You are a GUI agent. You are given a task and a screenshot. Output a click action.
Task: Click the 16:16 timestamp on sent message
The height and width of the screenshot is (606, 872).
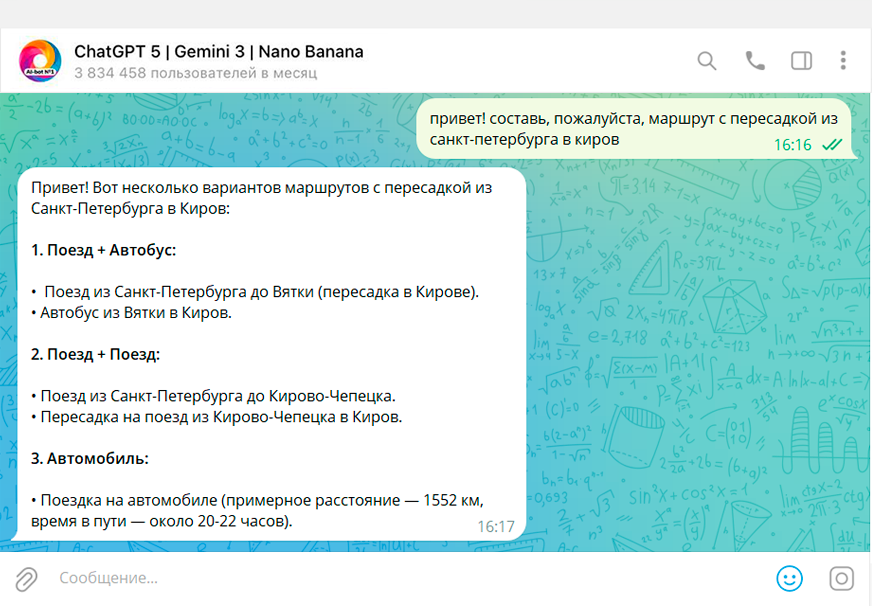(x=792, y=145)
